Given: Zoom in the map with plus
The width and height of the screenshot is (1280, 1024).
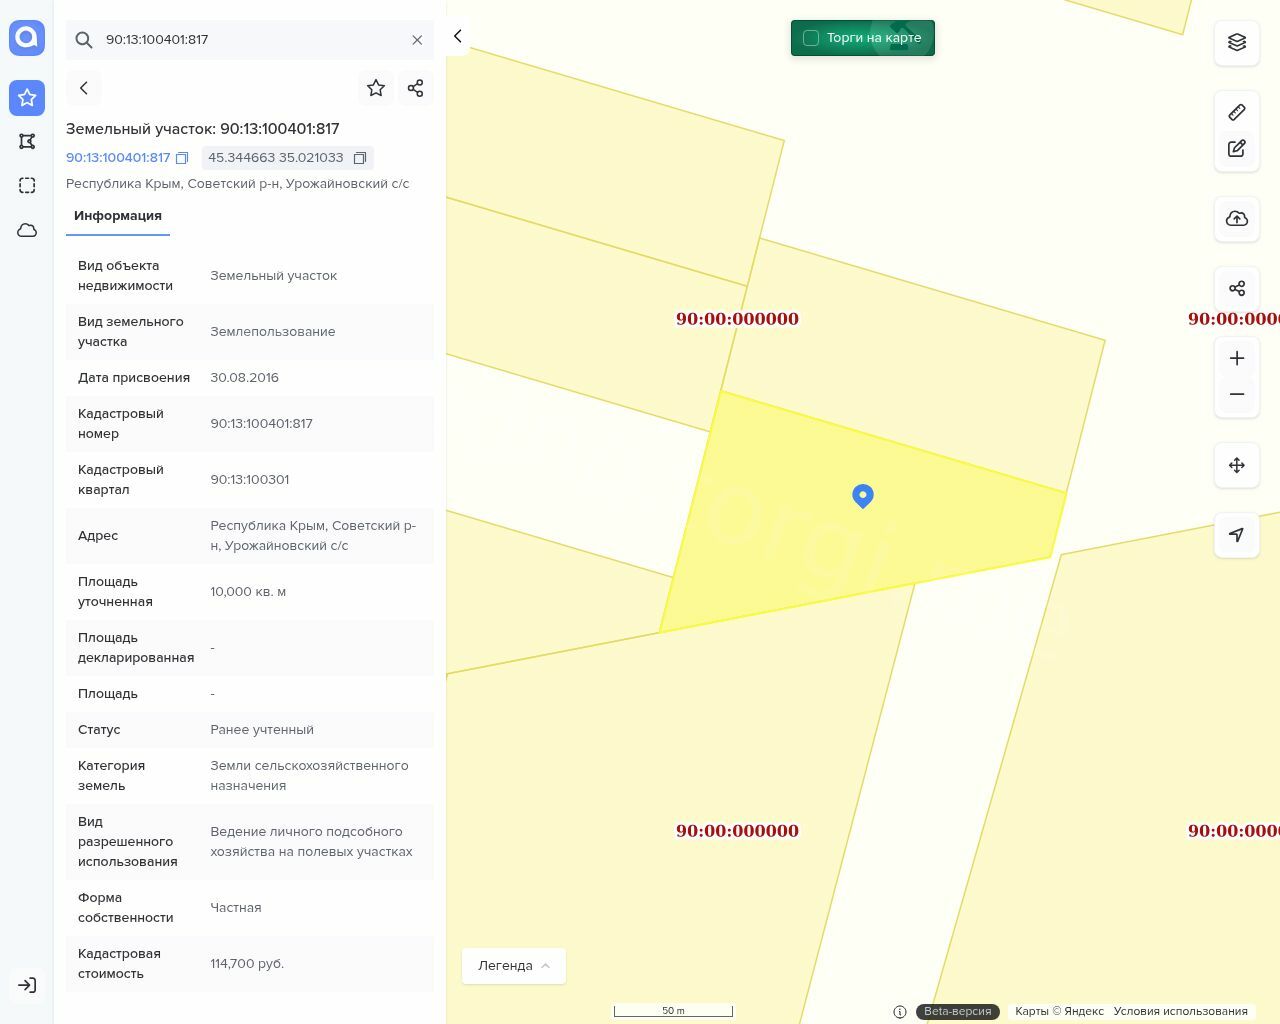Looking at the screenshot, I should tap(1237, 358).
